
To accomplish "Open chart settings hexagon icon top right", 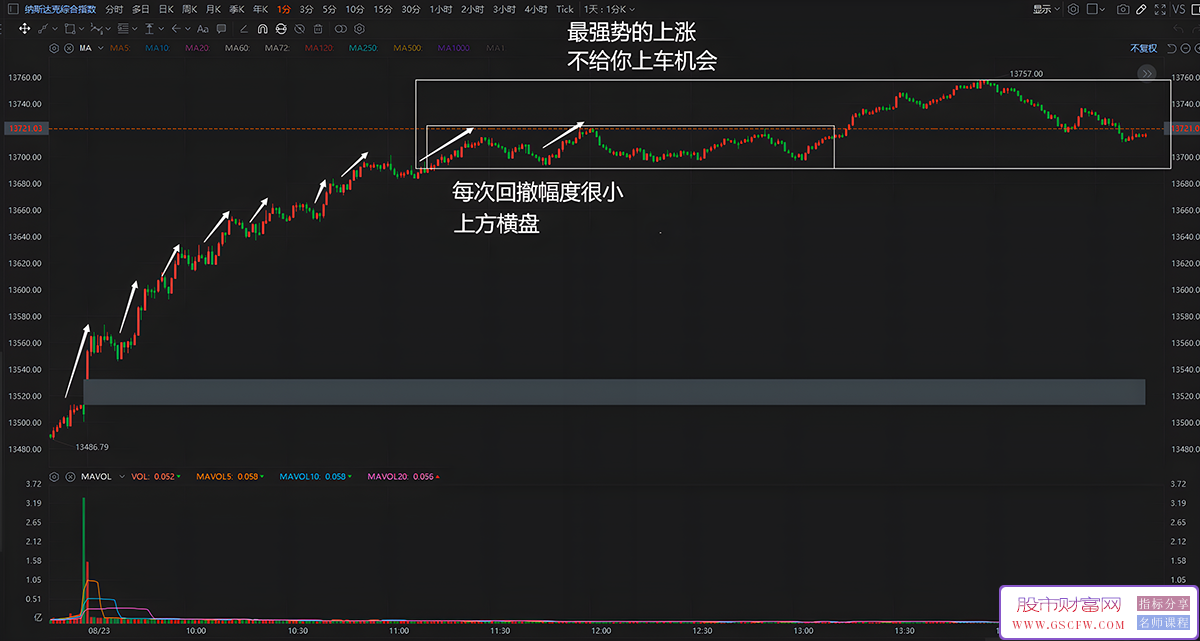I will pos(1073,9).
